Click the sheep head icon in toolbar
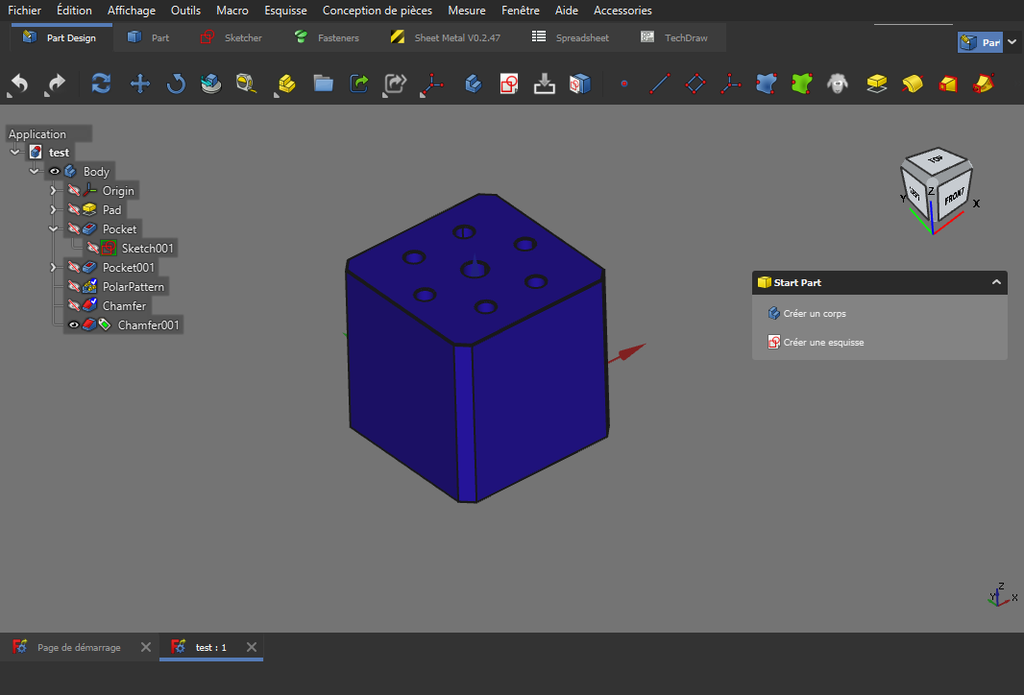 pyautogui.click(x=837, y=84)
